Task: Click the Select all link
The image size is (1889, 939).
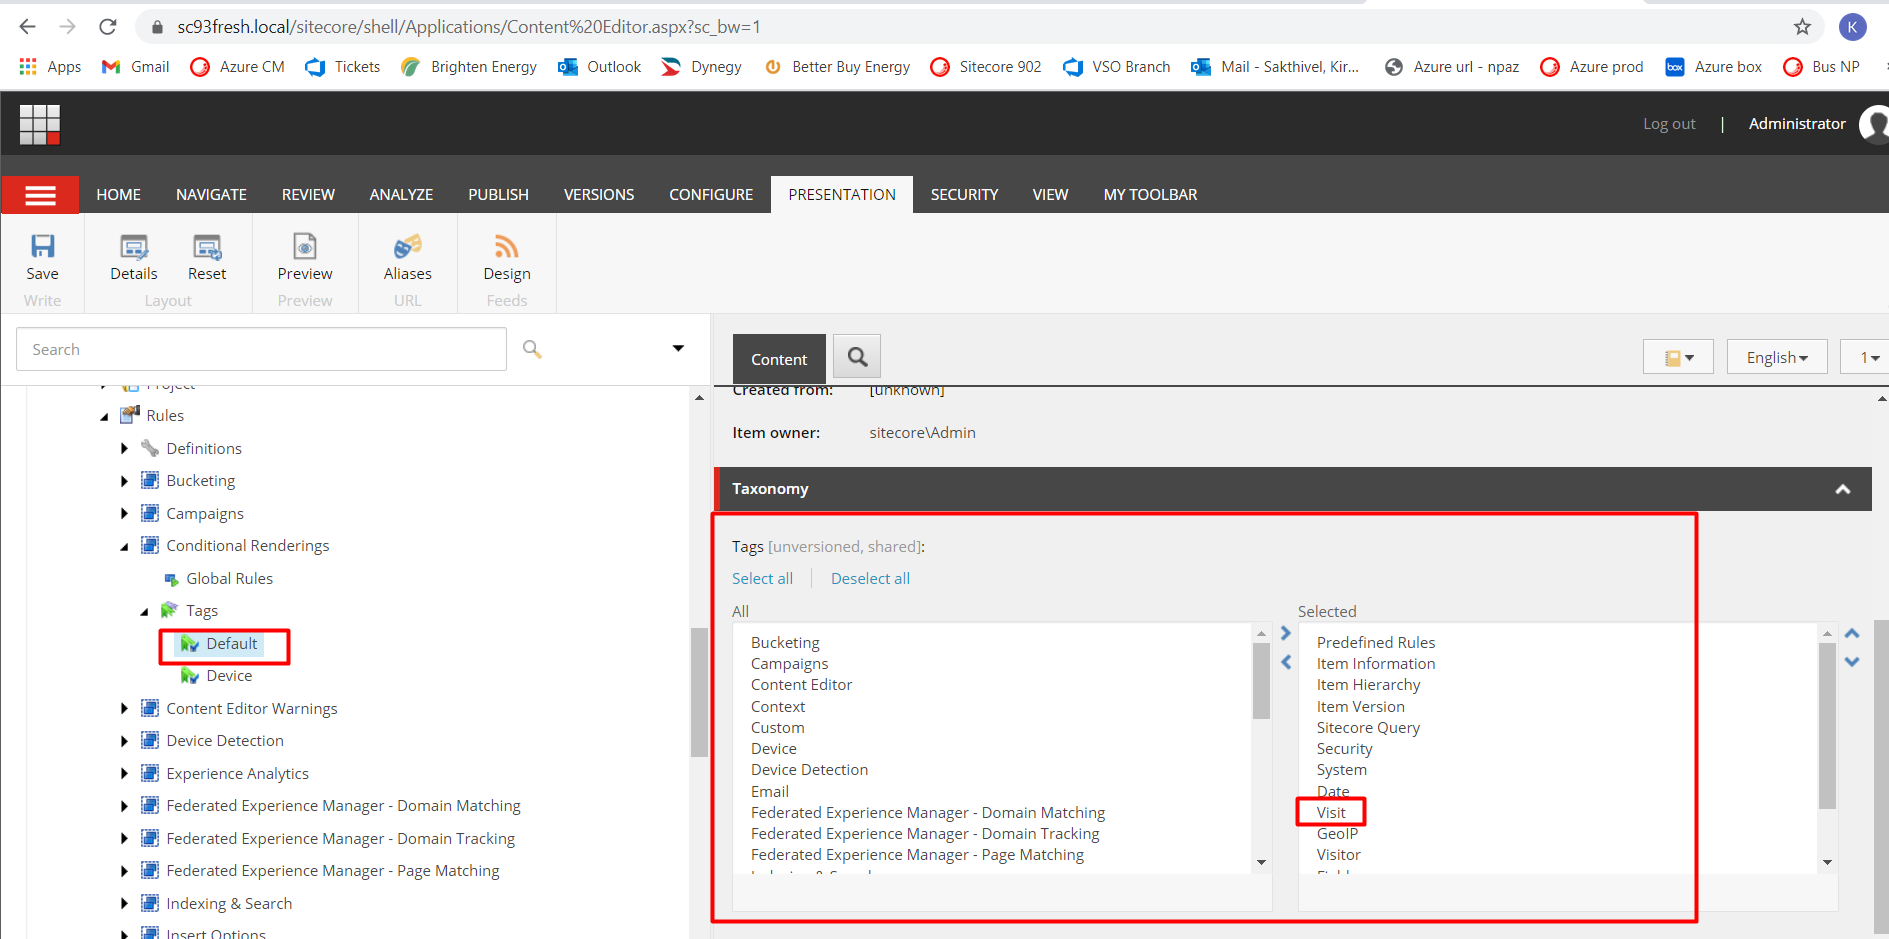Action: [762, 579]
